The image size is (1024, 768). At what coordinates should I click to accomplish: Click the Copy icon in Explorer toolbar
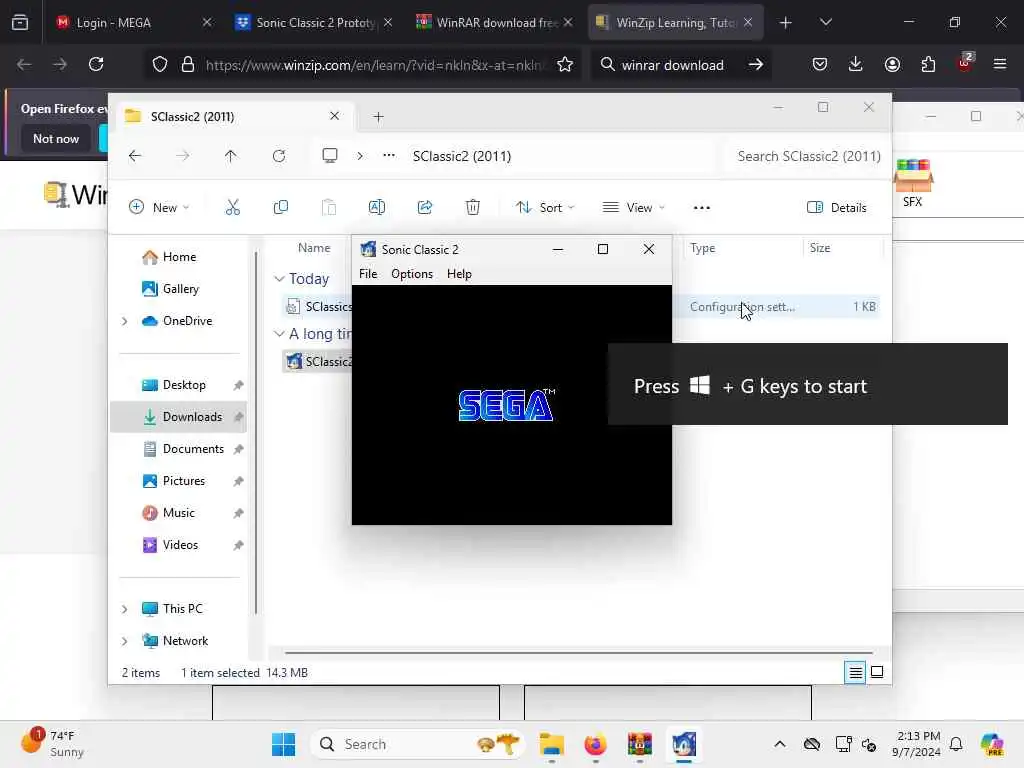click(281, 208)
